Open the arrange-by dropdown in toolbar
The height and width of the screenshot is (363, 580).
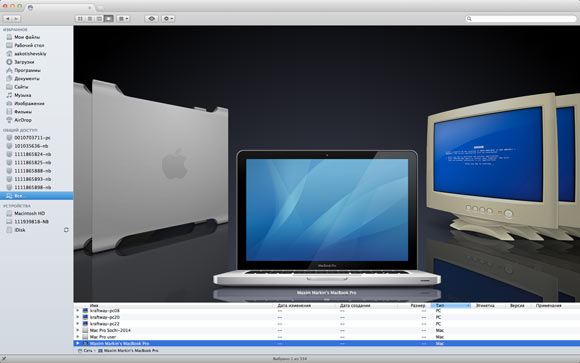123,19
